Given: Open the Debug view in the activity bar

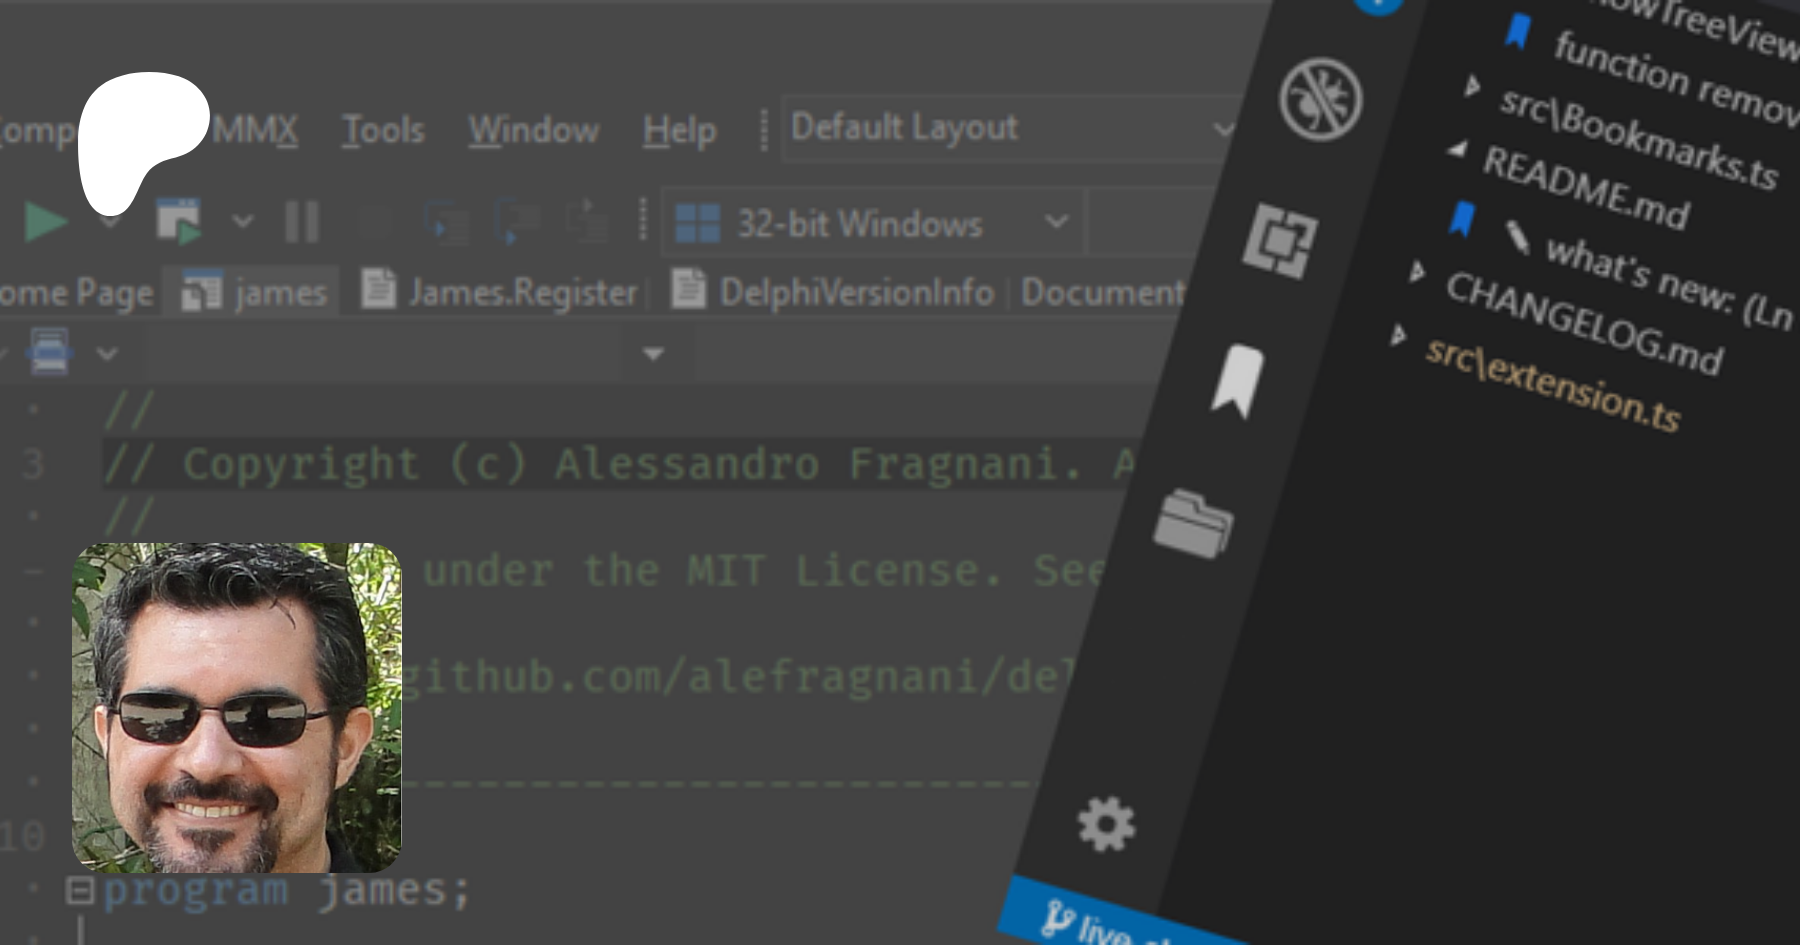Looking at the screenshot, I should (1320, 99).
